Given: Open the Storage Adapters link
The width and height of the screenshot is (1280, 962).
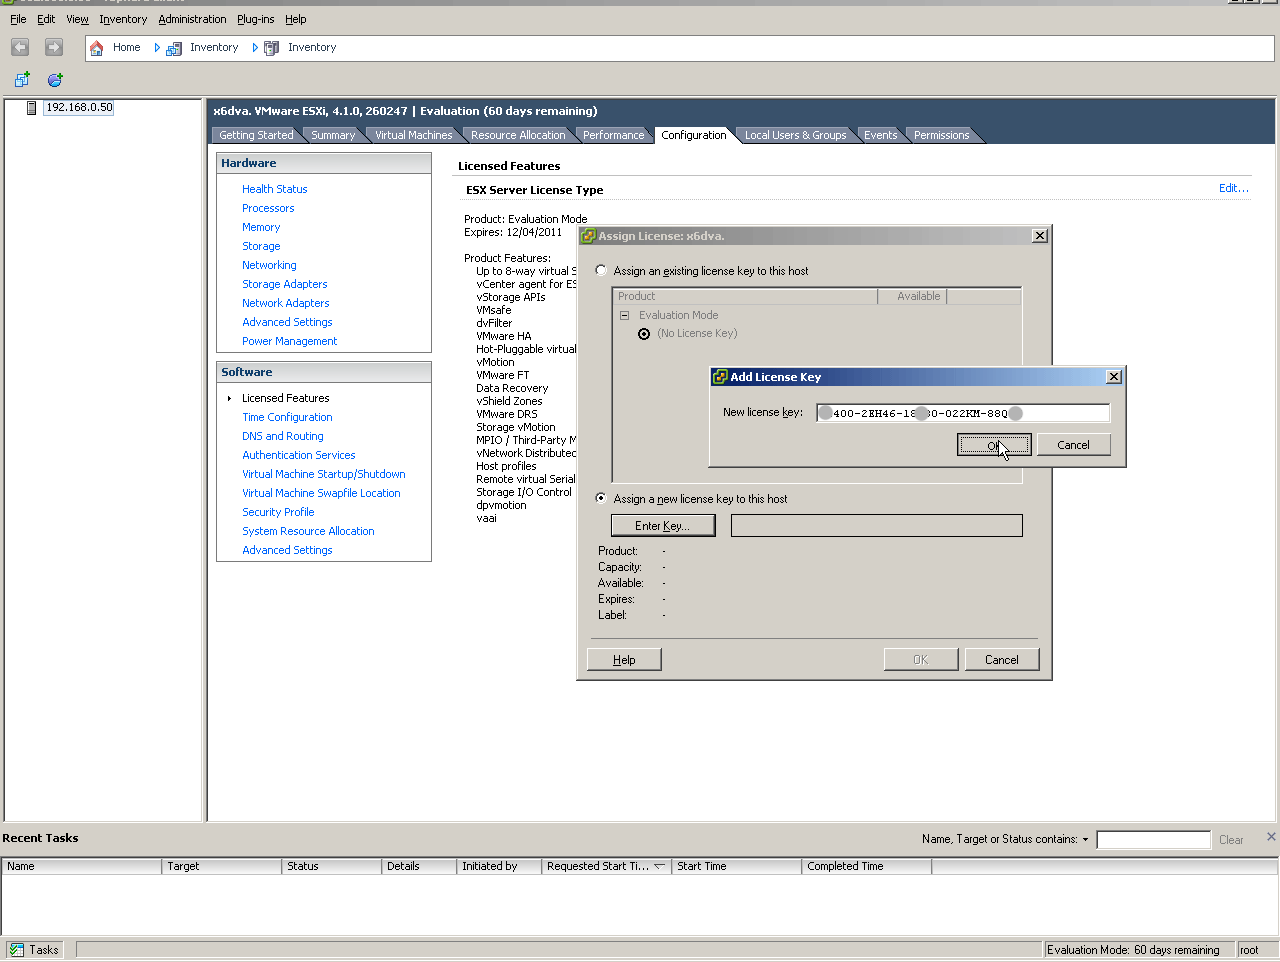Looking at the screenshot, I should [x=285, y=284].
